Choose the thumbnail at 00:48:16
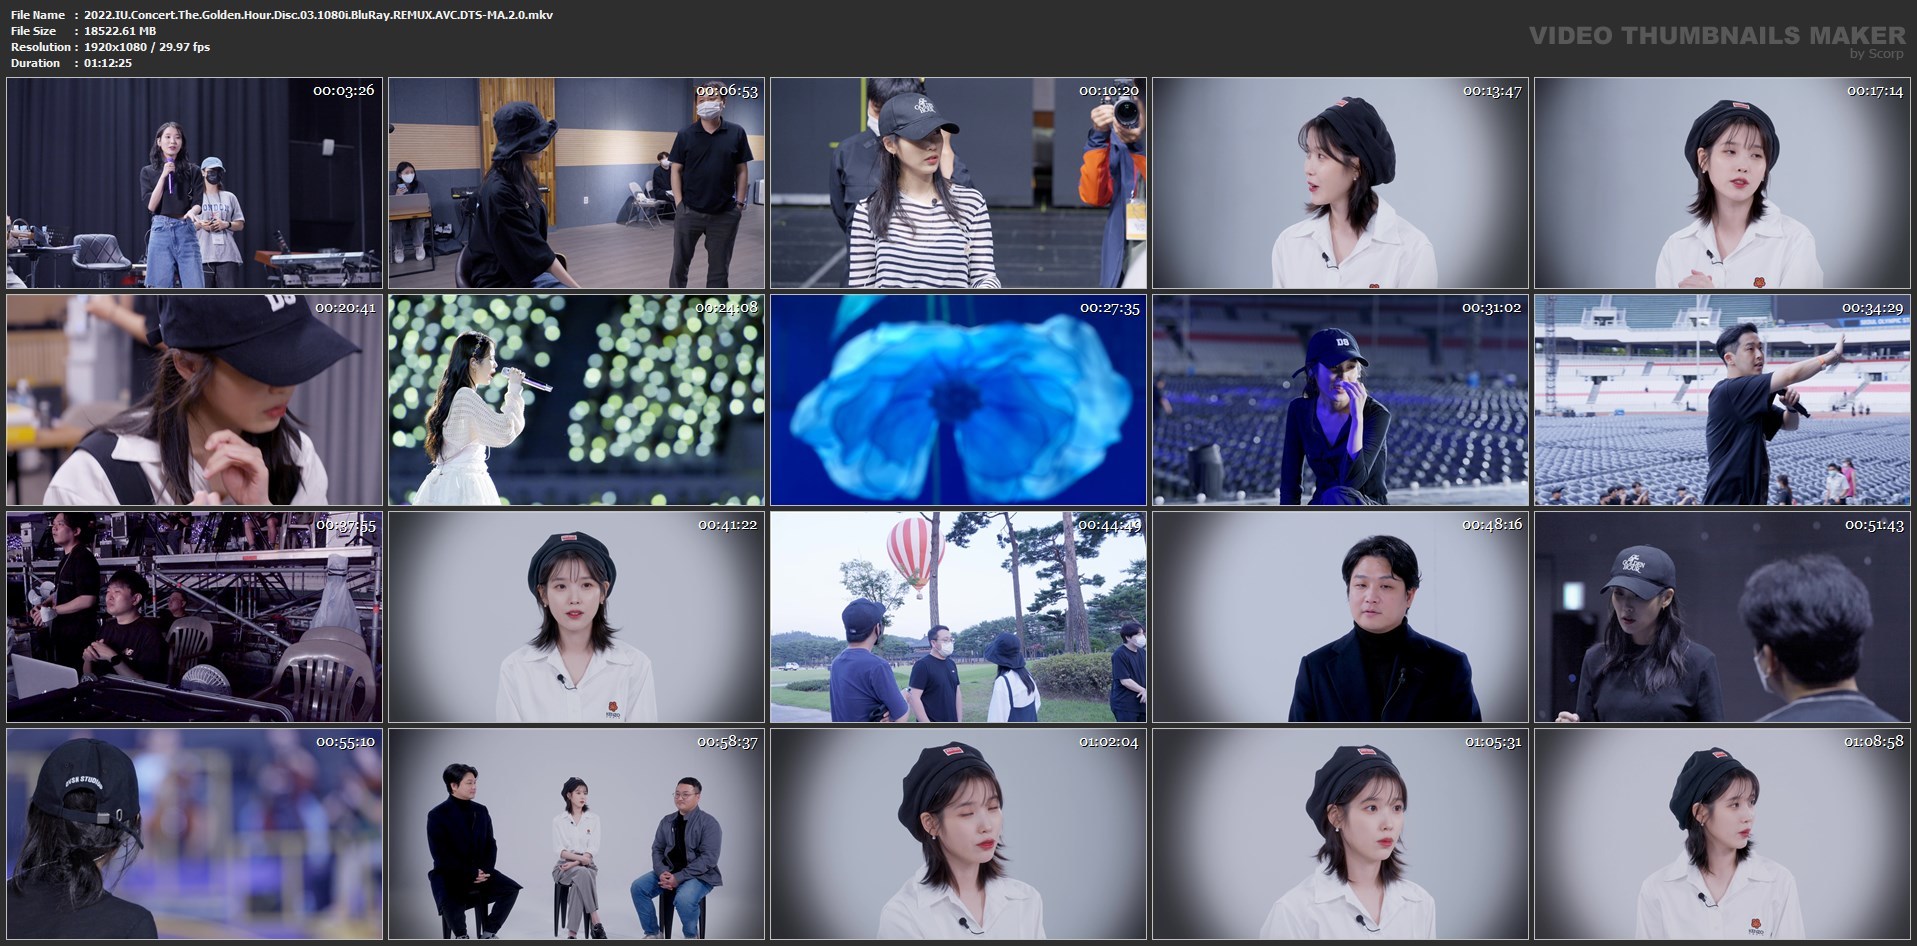This screenshot has width=1917, height=946. [x=1340, y=617]
